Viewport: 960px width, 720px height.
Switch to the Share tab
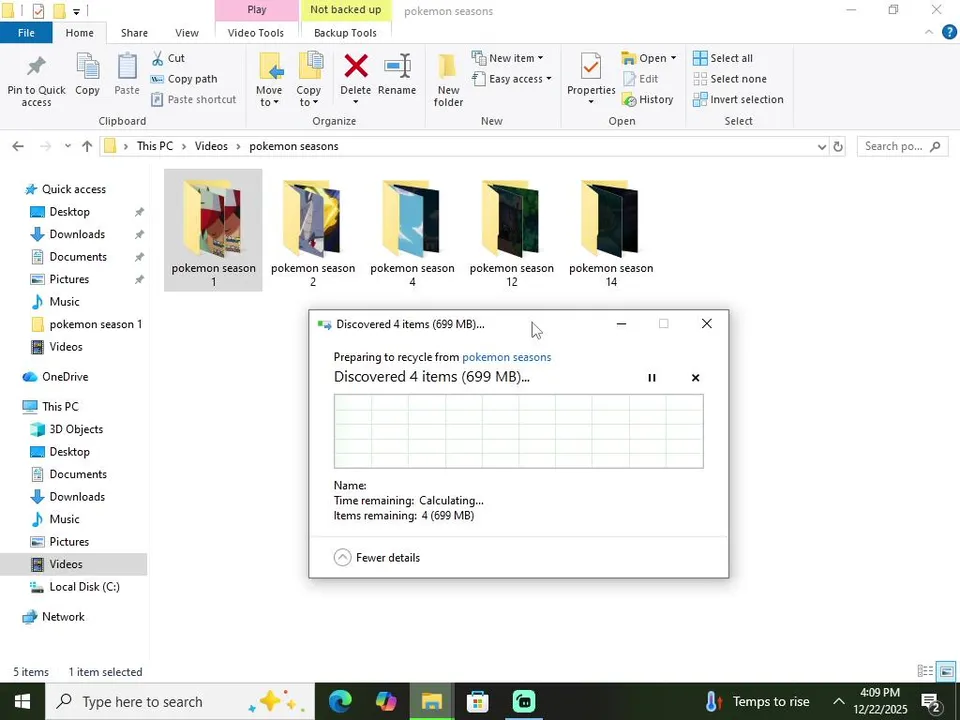coord(134,33)
